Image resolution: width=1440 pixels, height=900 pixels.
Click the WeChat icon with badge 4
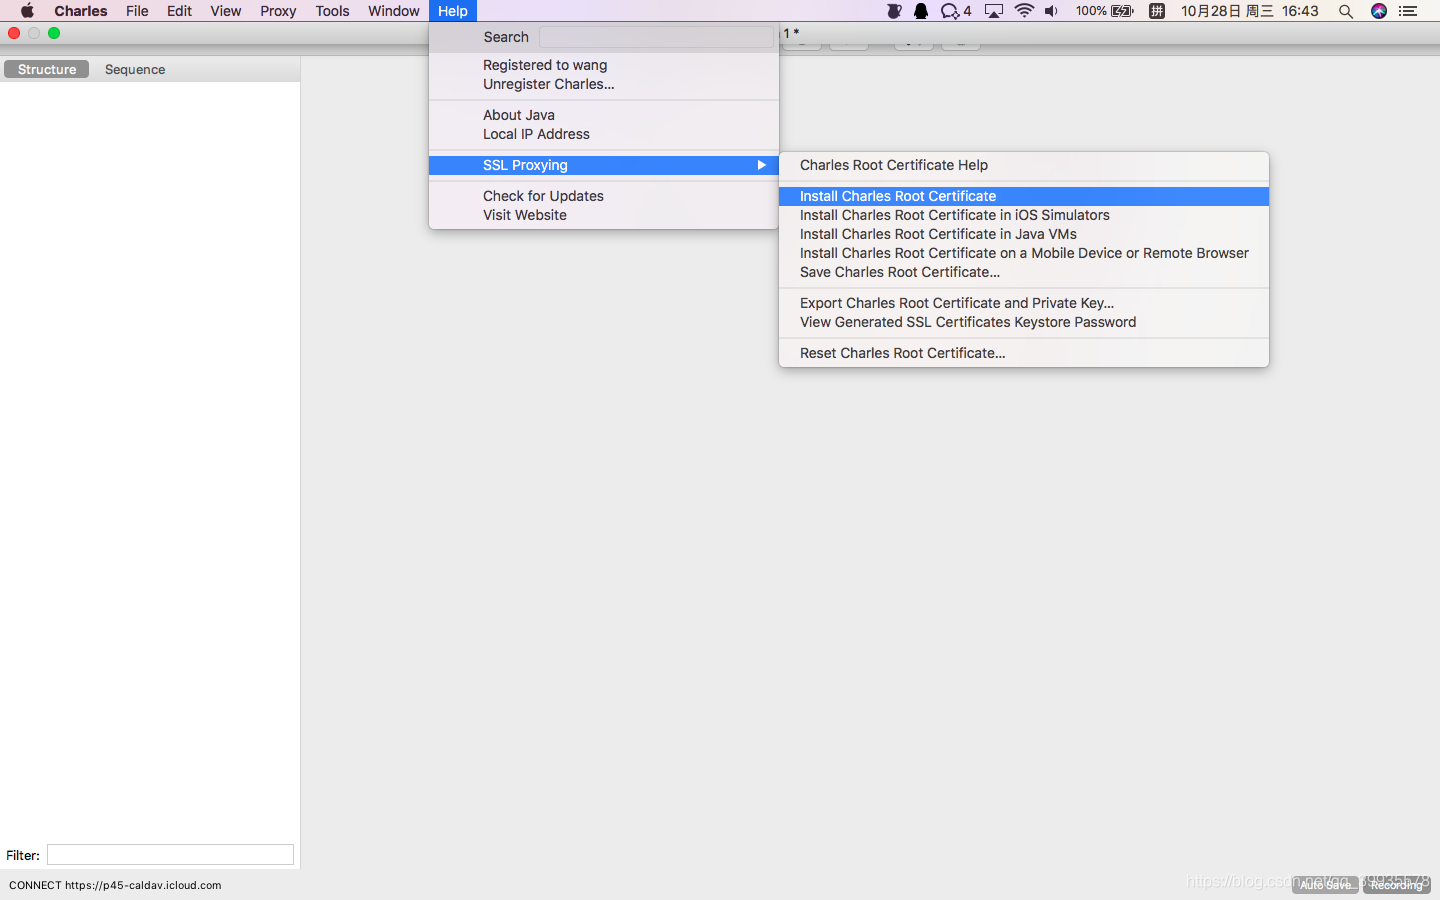click(x=956, y=11)
